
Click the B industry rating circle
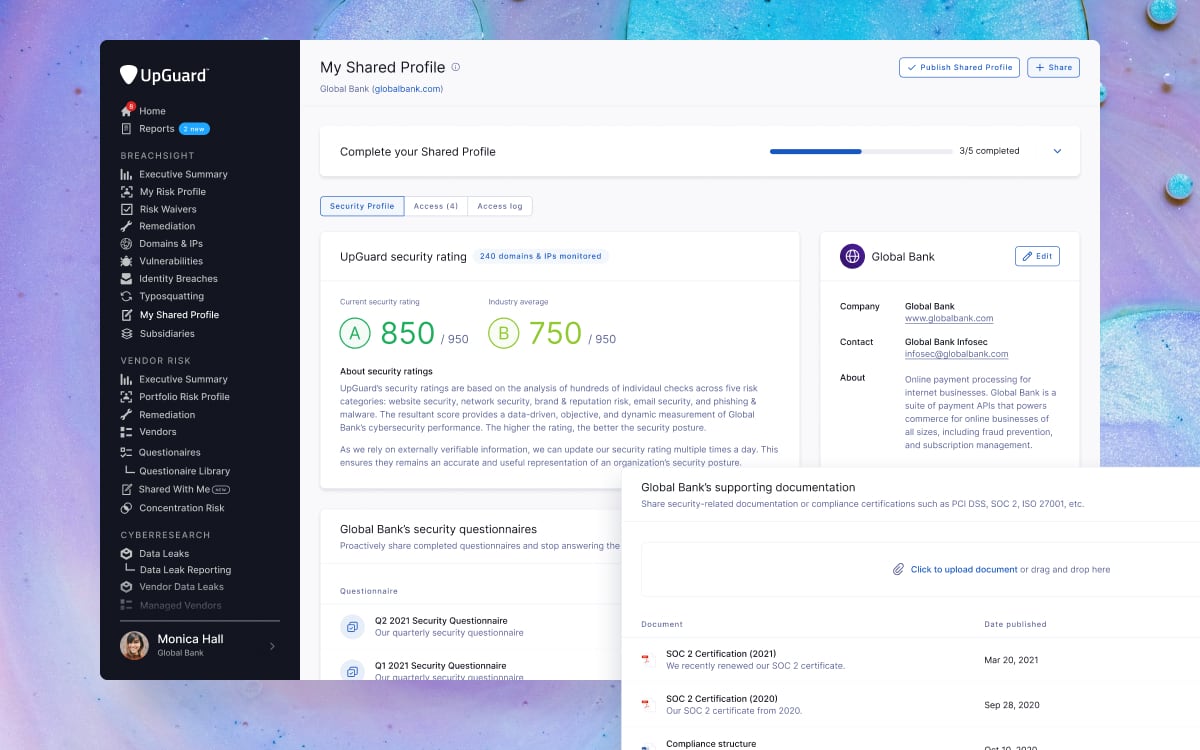click(503, 333)
